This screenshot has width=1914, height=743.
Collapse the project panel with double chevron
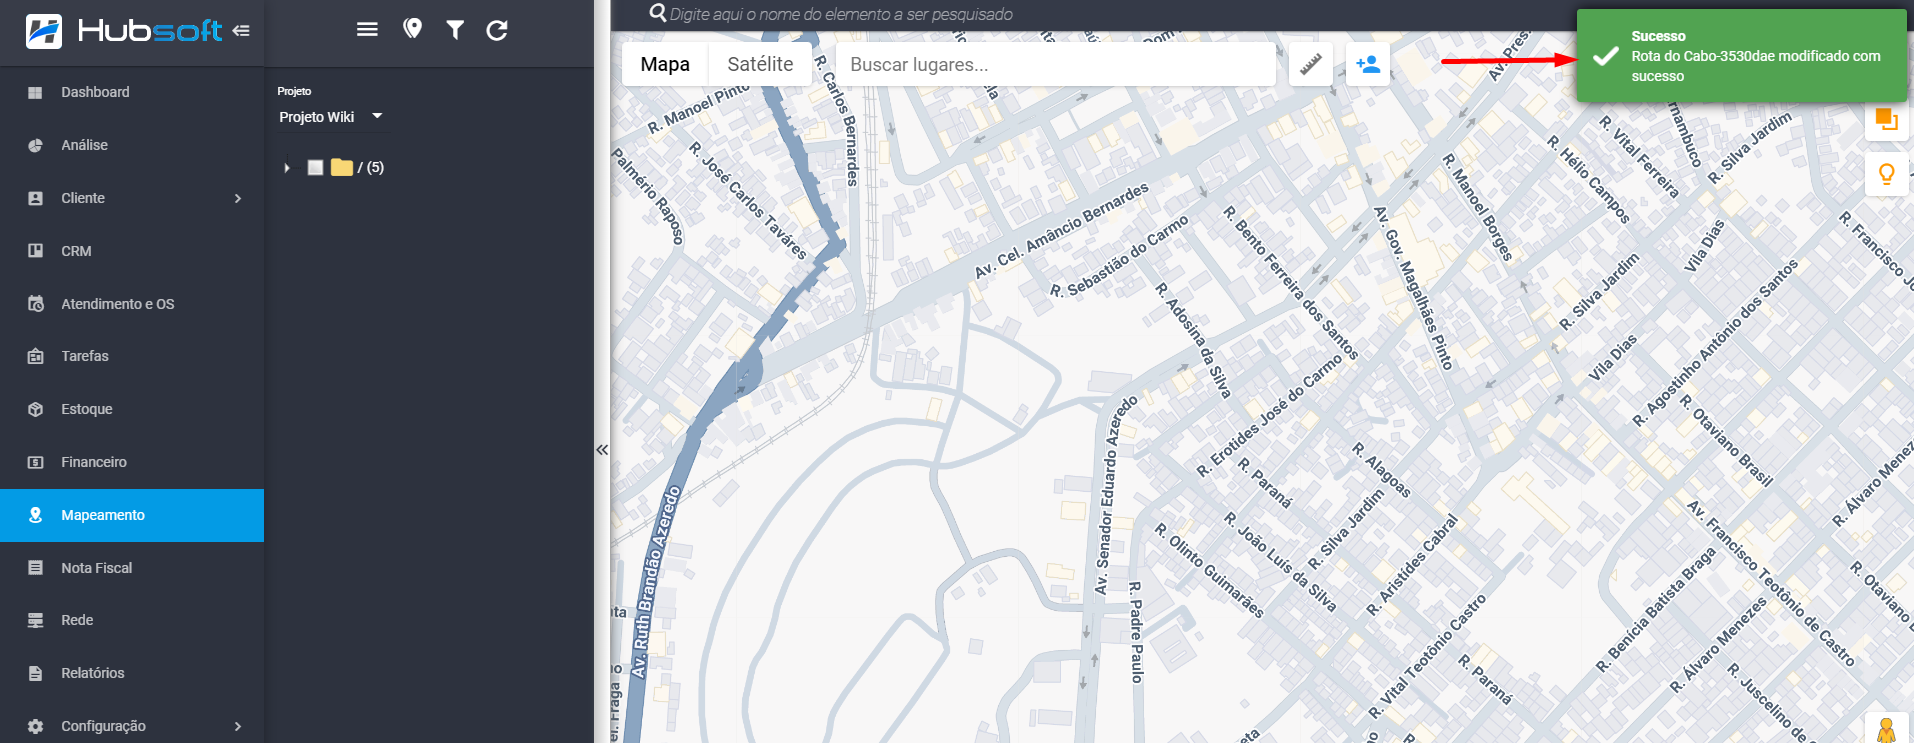(602, 450)
